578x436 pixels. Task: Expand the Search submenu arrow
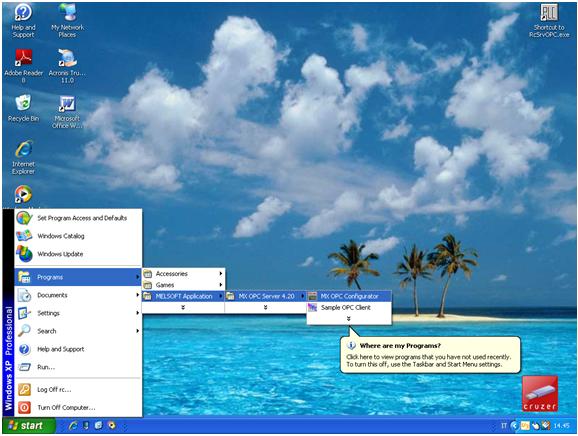pos(137,331)
